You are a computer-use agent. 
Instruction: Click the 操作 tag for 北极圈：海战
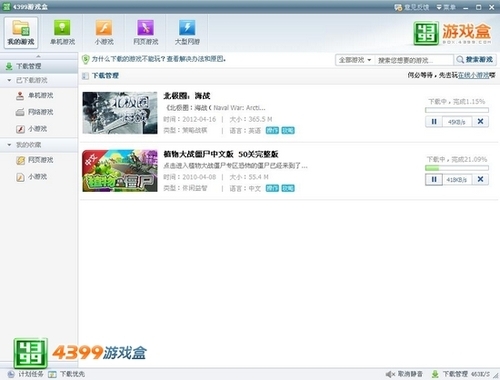pos(272,130)
